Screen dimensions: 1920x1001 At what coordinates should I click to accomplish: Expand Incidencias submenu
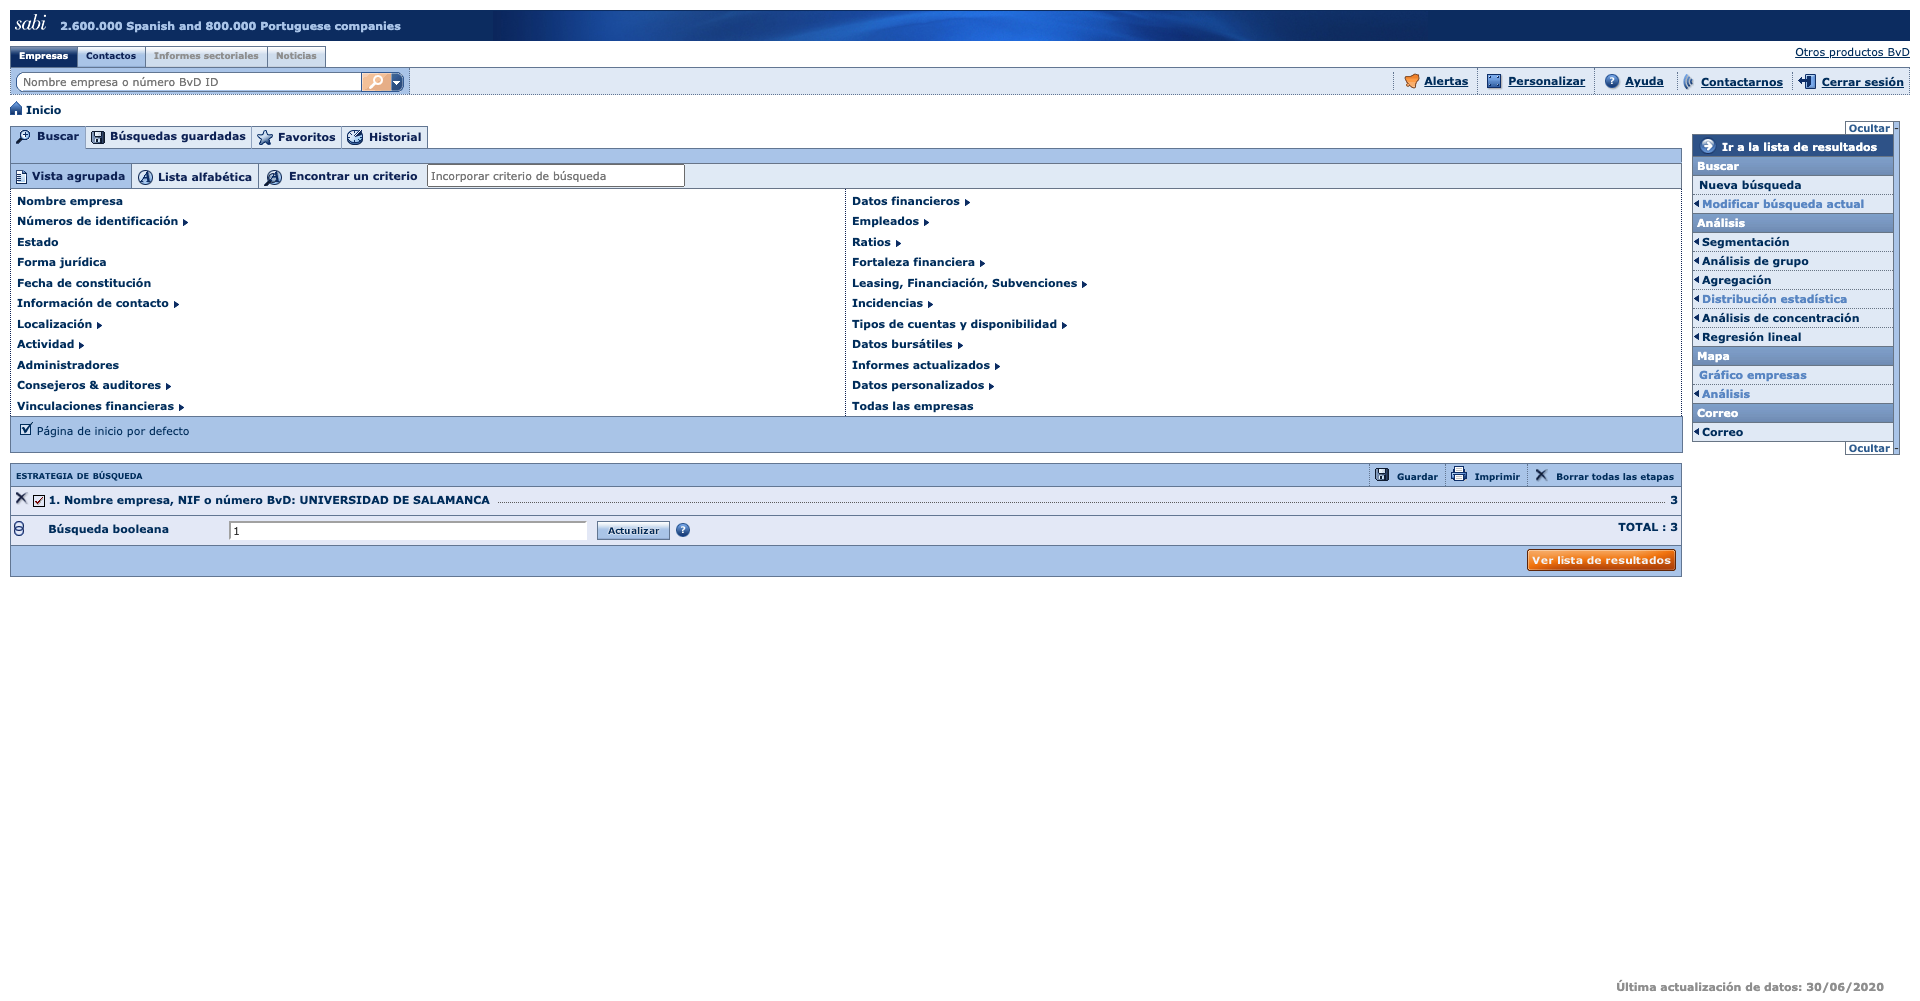point(892,303)
